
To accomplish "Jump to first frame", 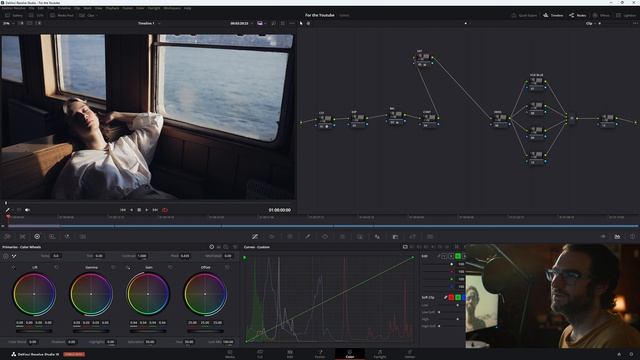I will 123,210.
